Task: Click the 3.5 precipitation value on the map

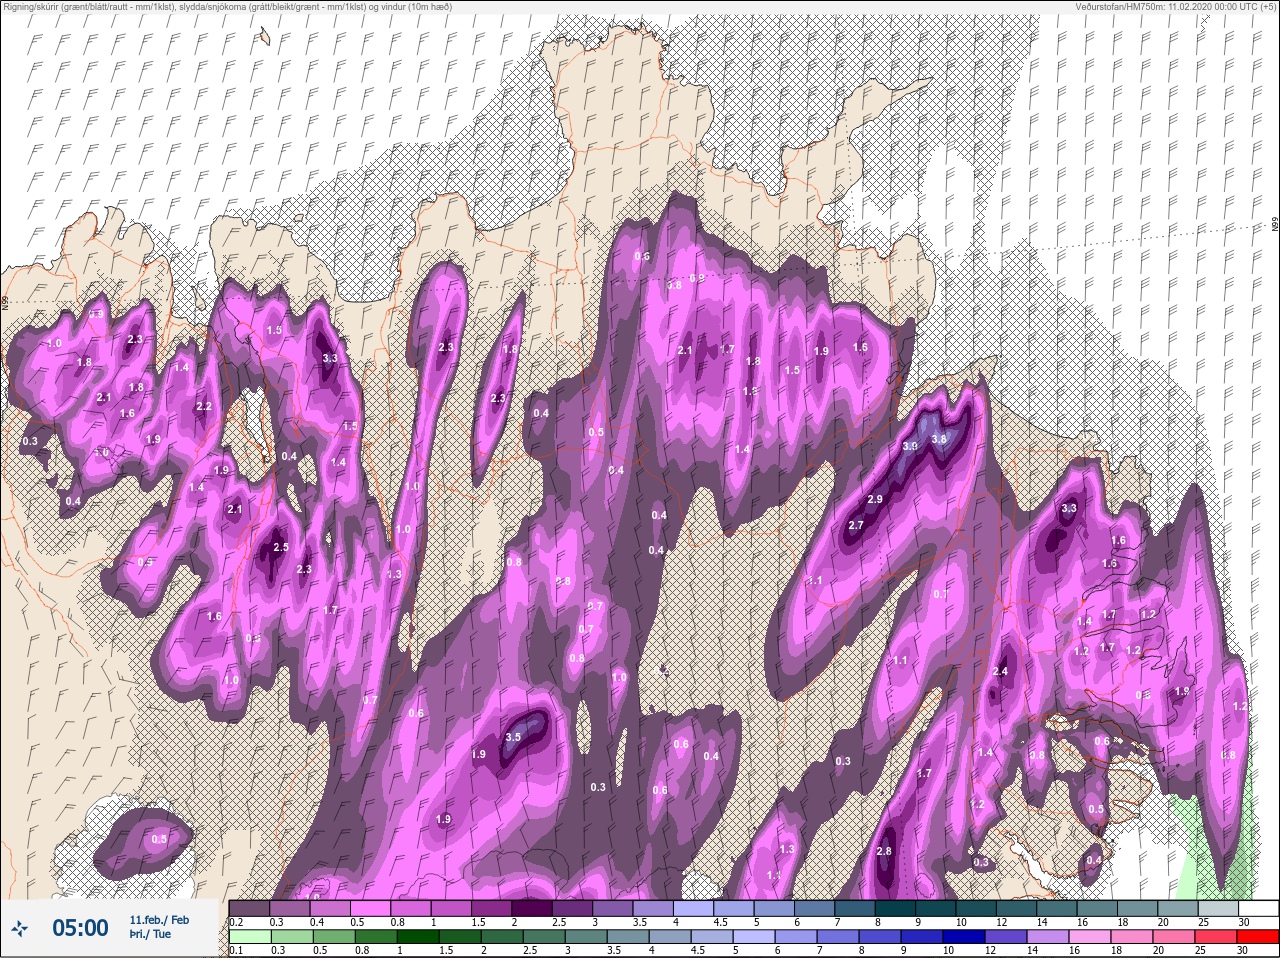Action: pyautogui.click(x=513, y=737)
